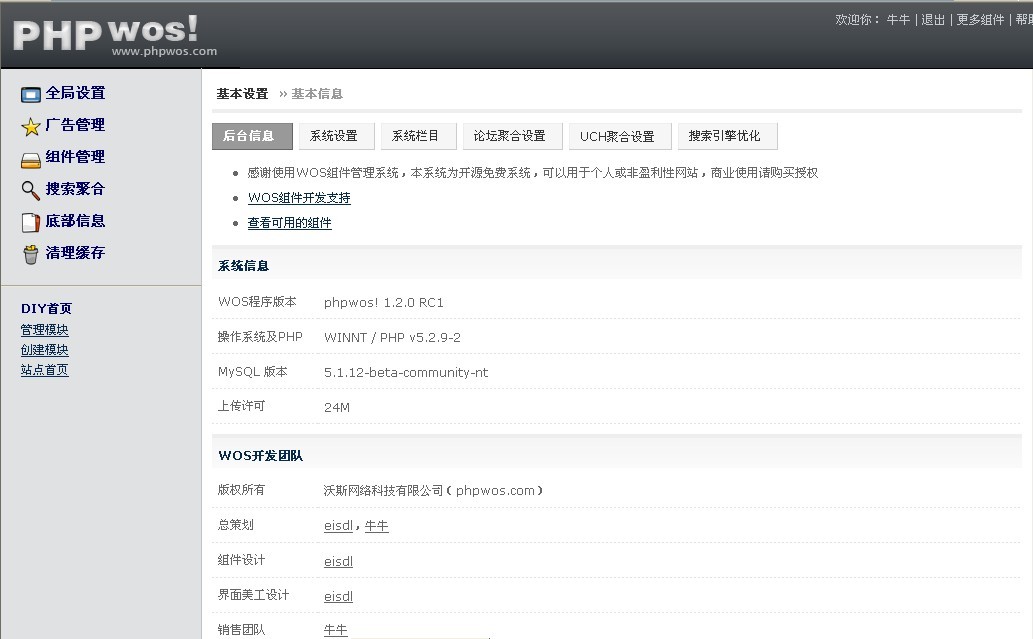1033x639 pixels.
Task: Open the 查看可用的组件 link
Action: point(289,223)
